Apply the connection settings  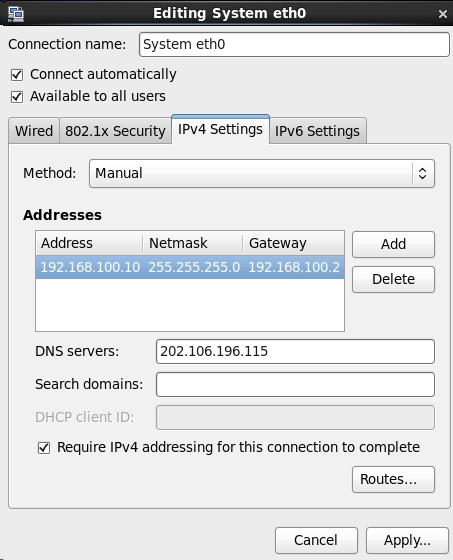(407, 540)
